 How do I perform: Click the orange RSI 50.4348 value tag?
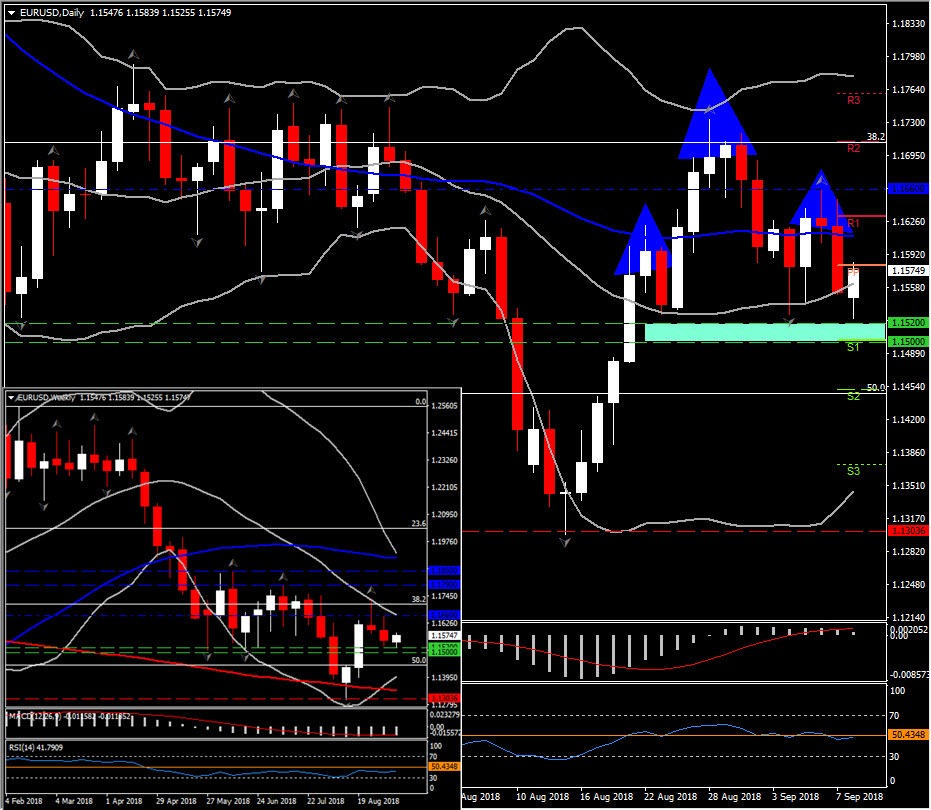908,735
